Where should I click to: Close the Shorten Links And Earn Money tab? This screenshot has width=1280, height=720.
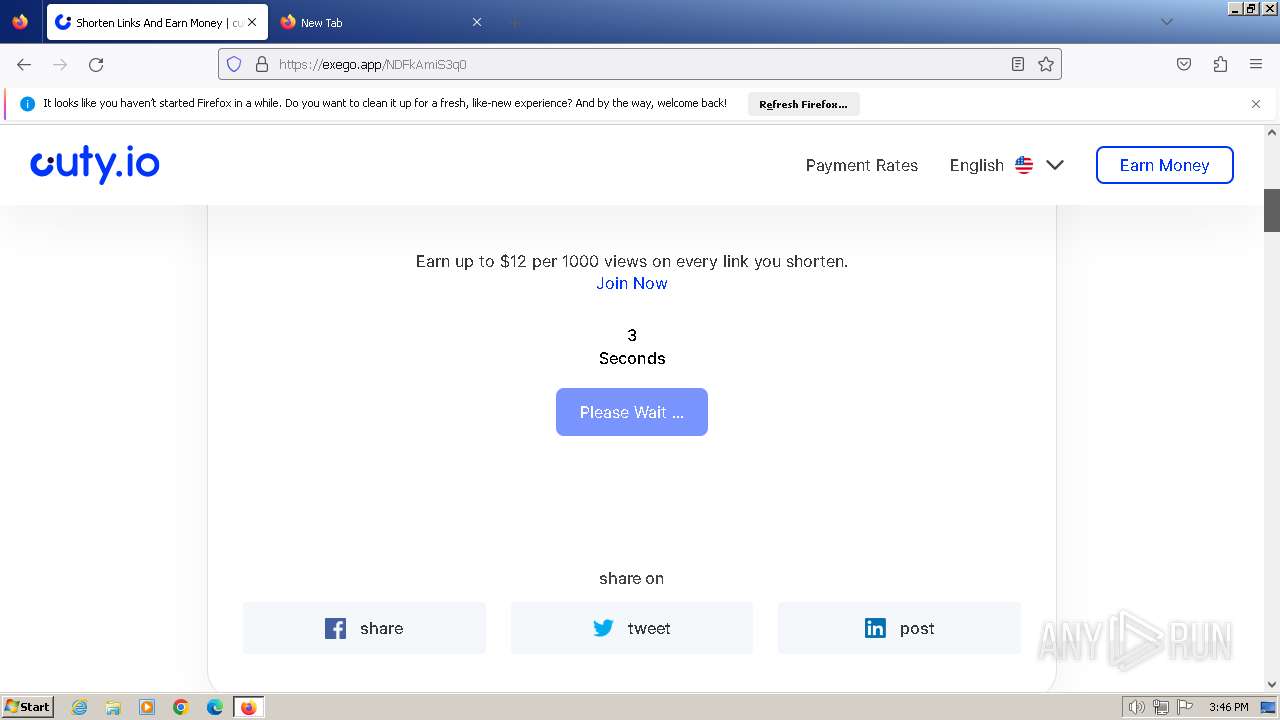pos(252,22)
